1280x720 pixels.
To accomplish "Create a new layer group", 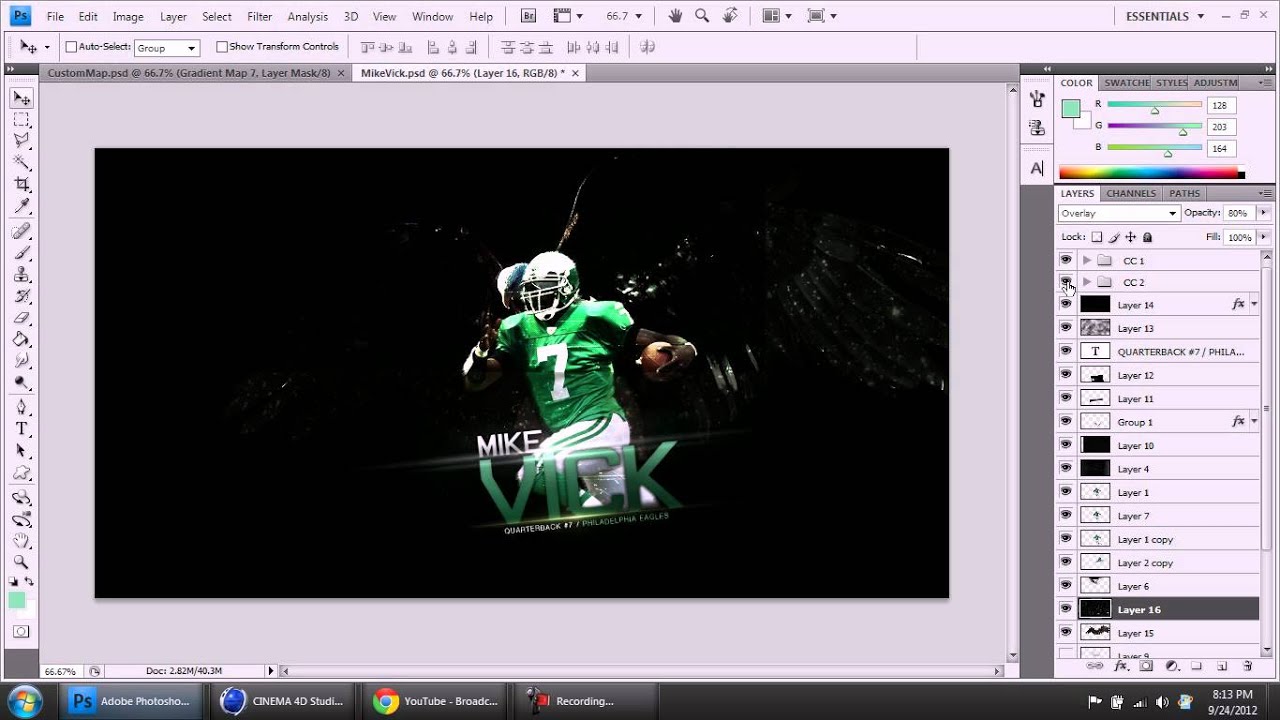I will 1196,666.
